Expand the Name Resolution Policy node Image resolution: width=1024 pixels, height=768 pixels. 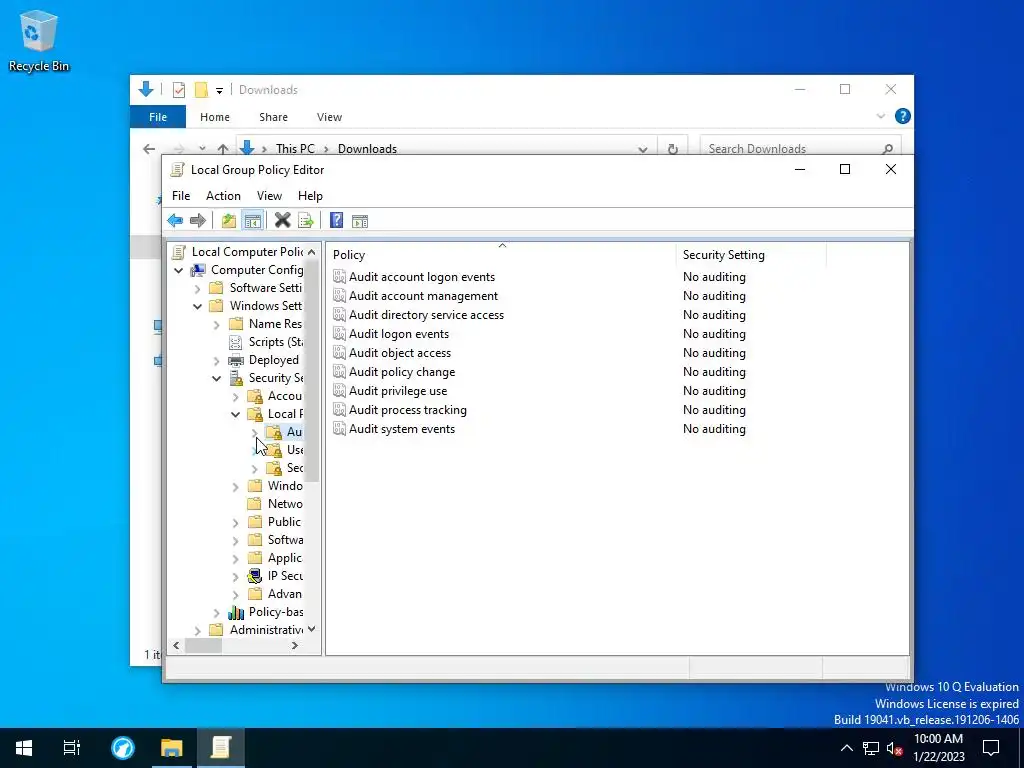click(217, 325)
